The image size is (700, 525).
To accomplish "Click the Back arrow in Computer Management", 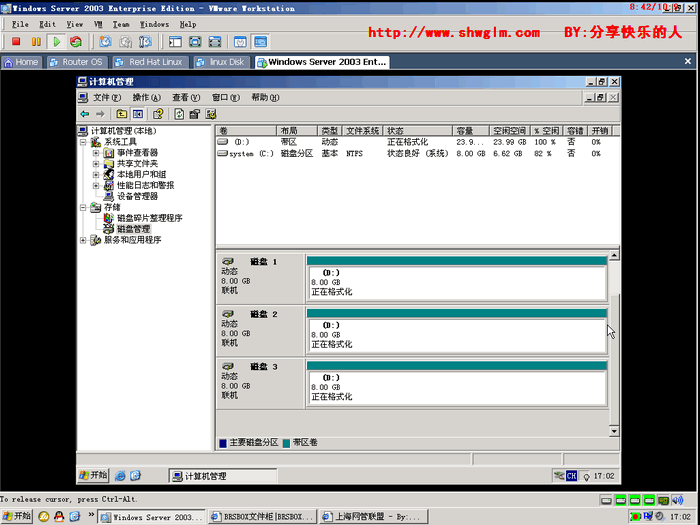I will (x=85, y=114).
